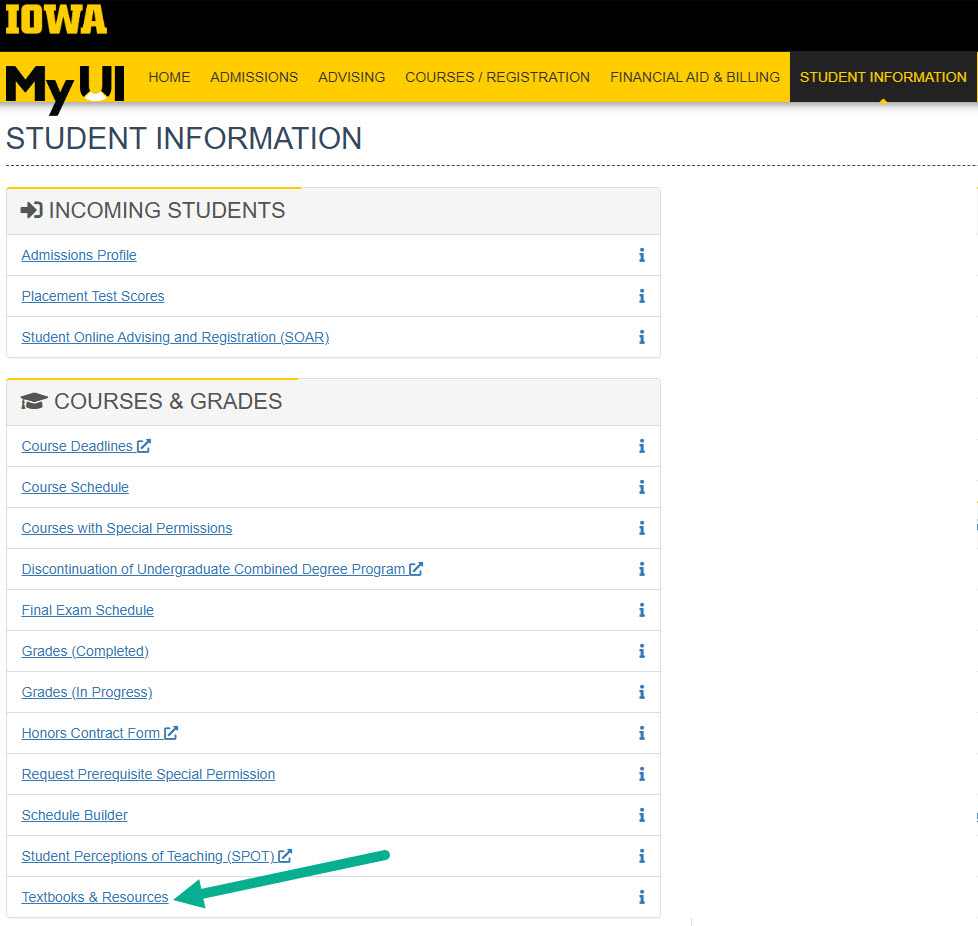Open the MyUI logo home link
The height and width of the screenshot is (926, 978).
(65, 86)
